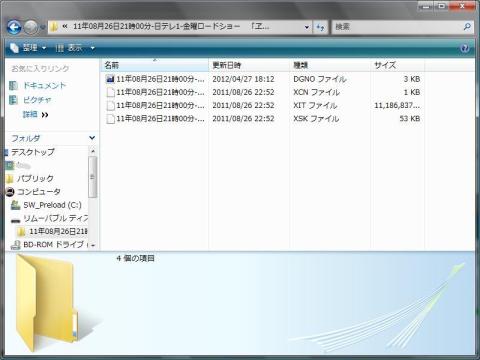Image resolution: width=480 pixels, height=360 pixels.
Task: Select BD-ROM ドライブ in tree
Action: (53, 245)
